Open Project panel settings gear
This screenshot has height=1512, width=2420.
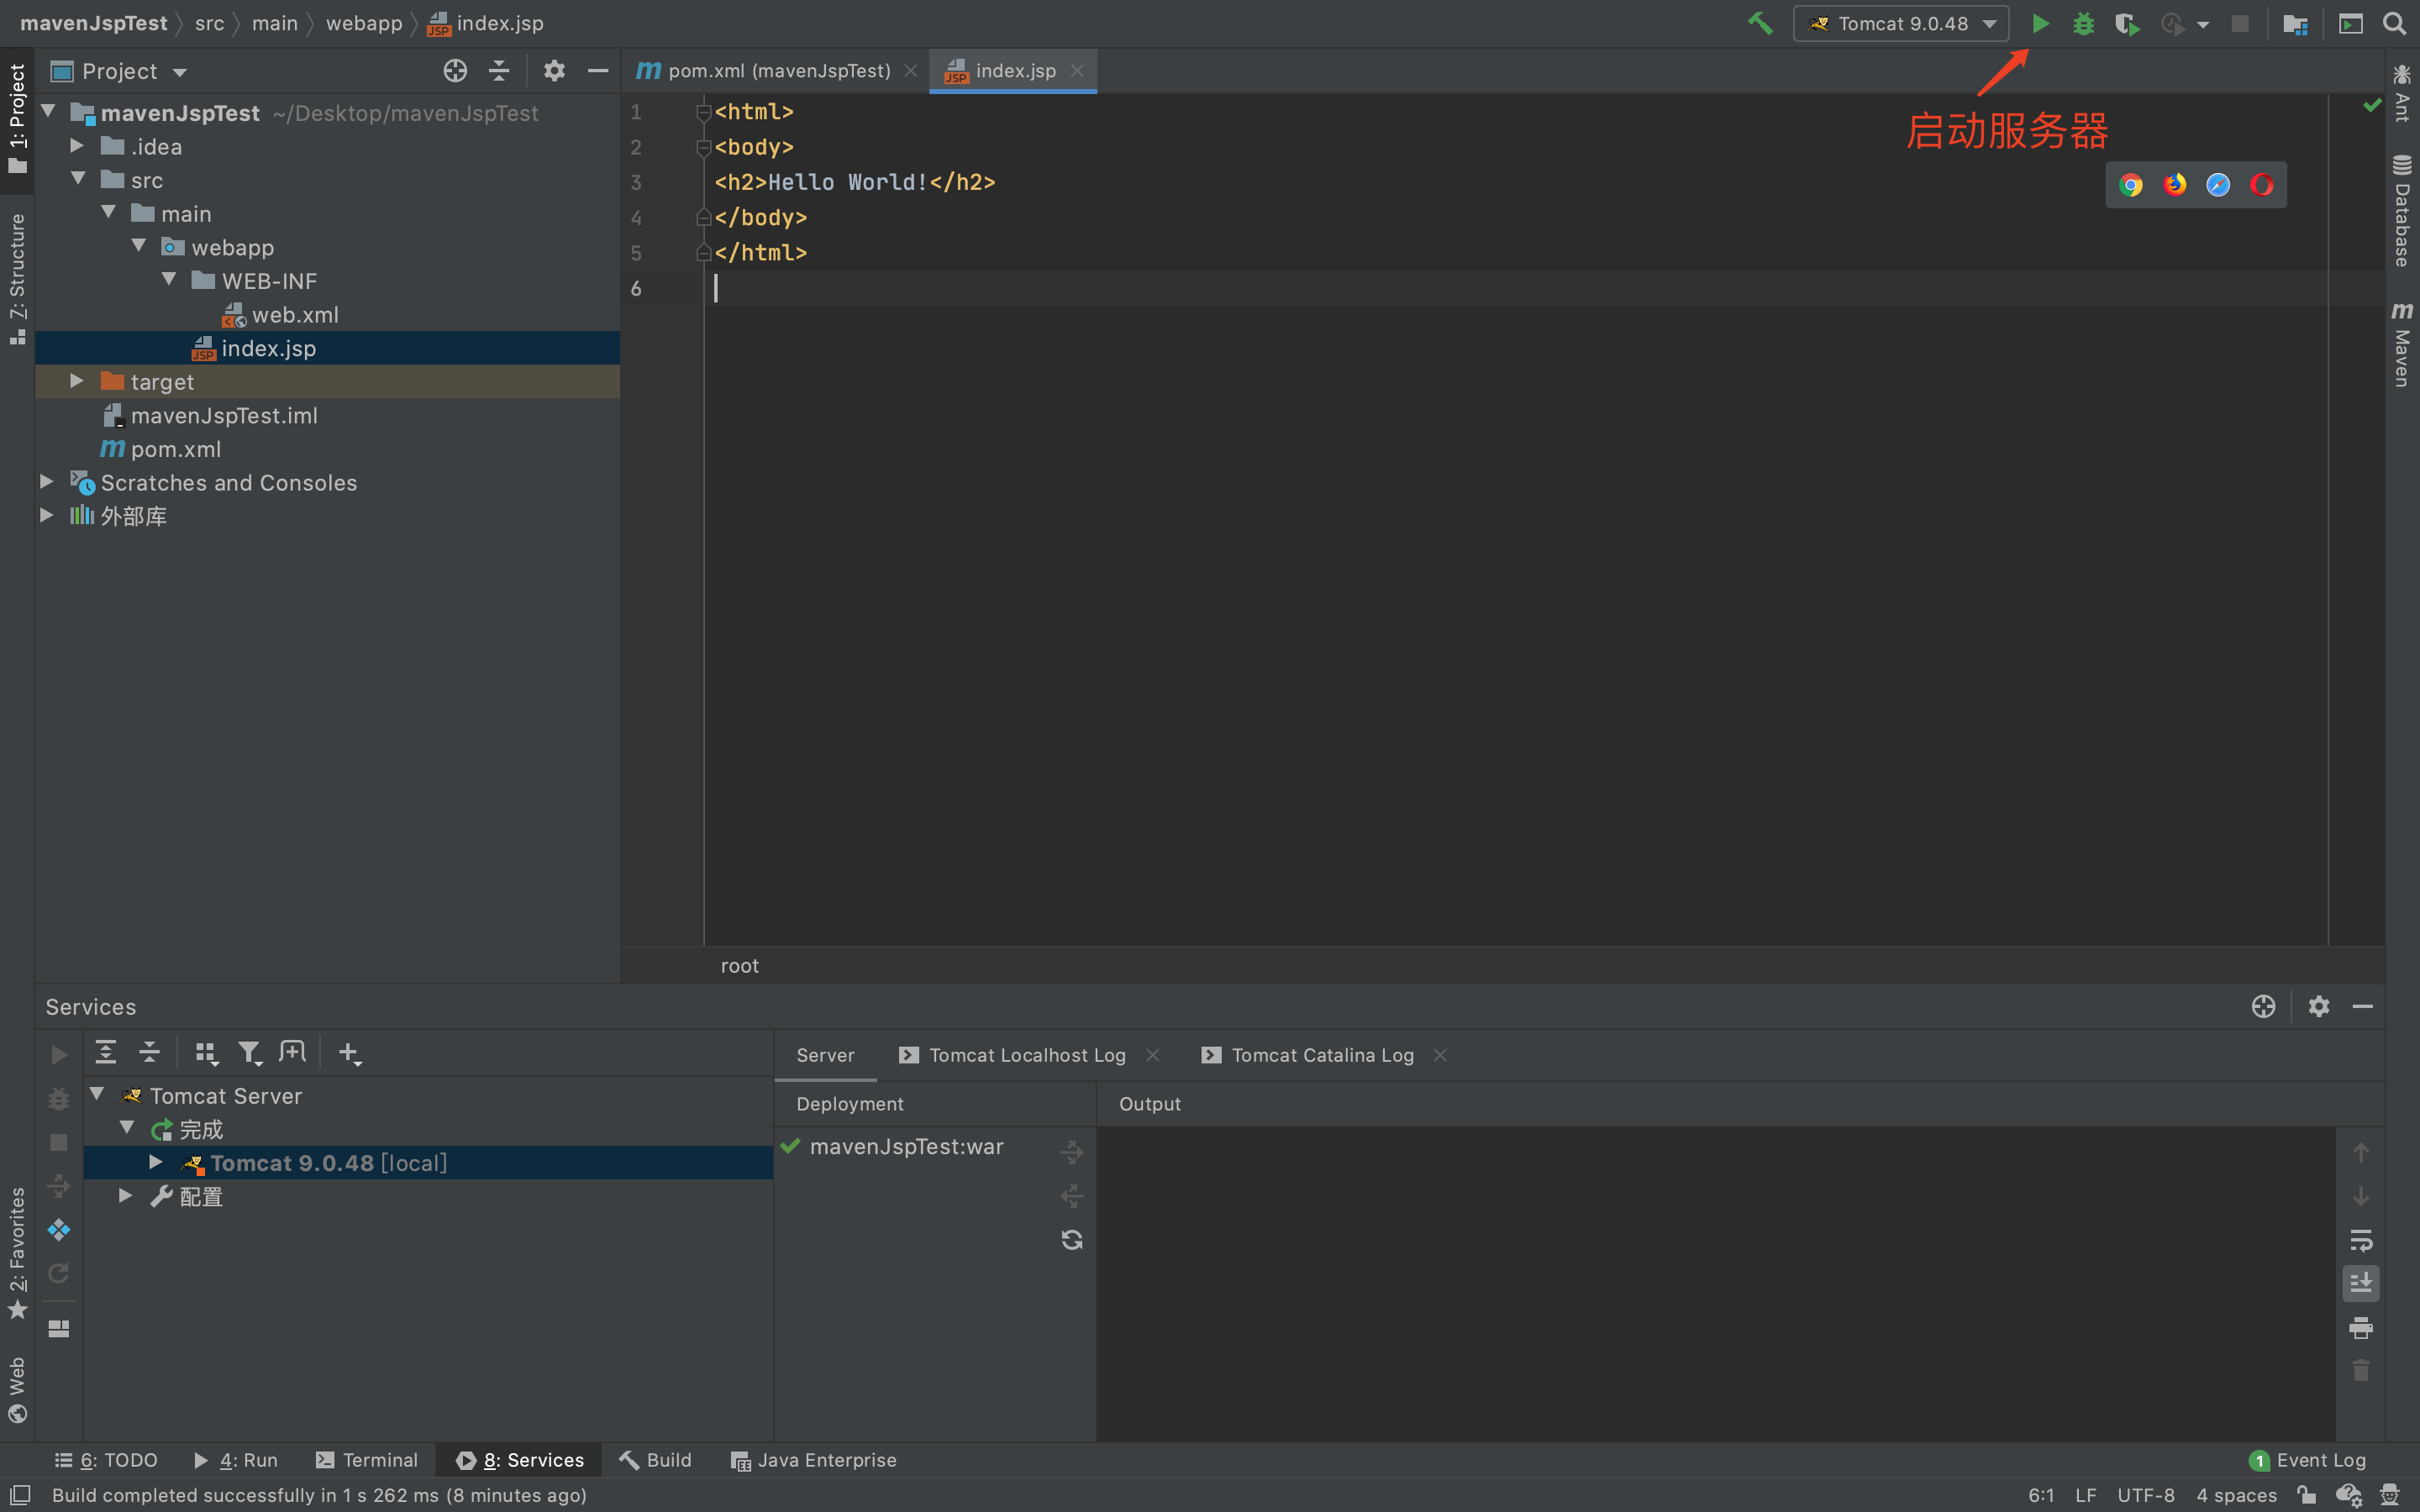(x=554, y=71)
